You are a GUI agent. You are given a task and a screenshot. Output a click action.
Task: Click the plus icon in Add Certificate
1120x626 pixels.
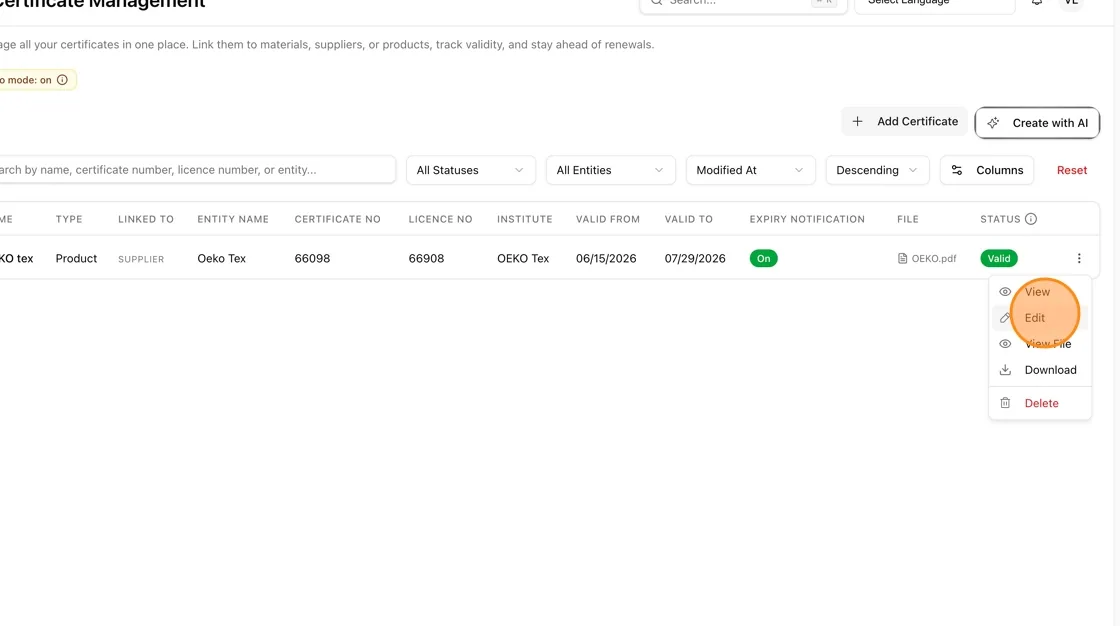tap(857, 121)
